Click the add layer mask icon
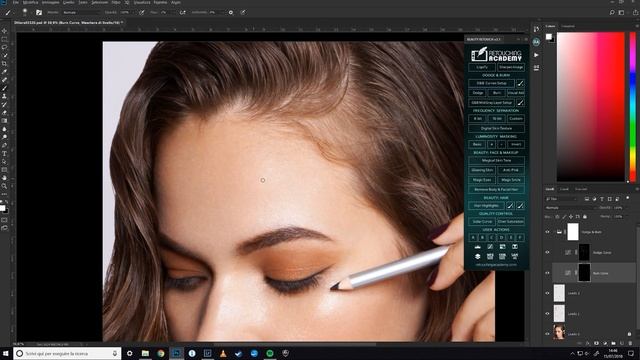This screenshot has height=360, width=640. (x=596, y=344)
